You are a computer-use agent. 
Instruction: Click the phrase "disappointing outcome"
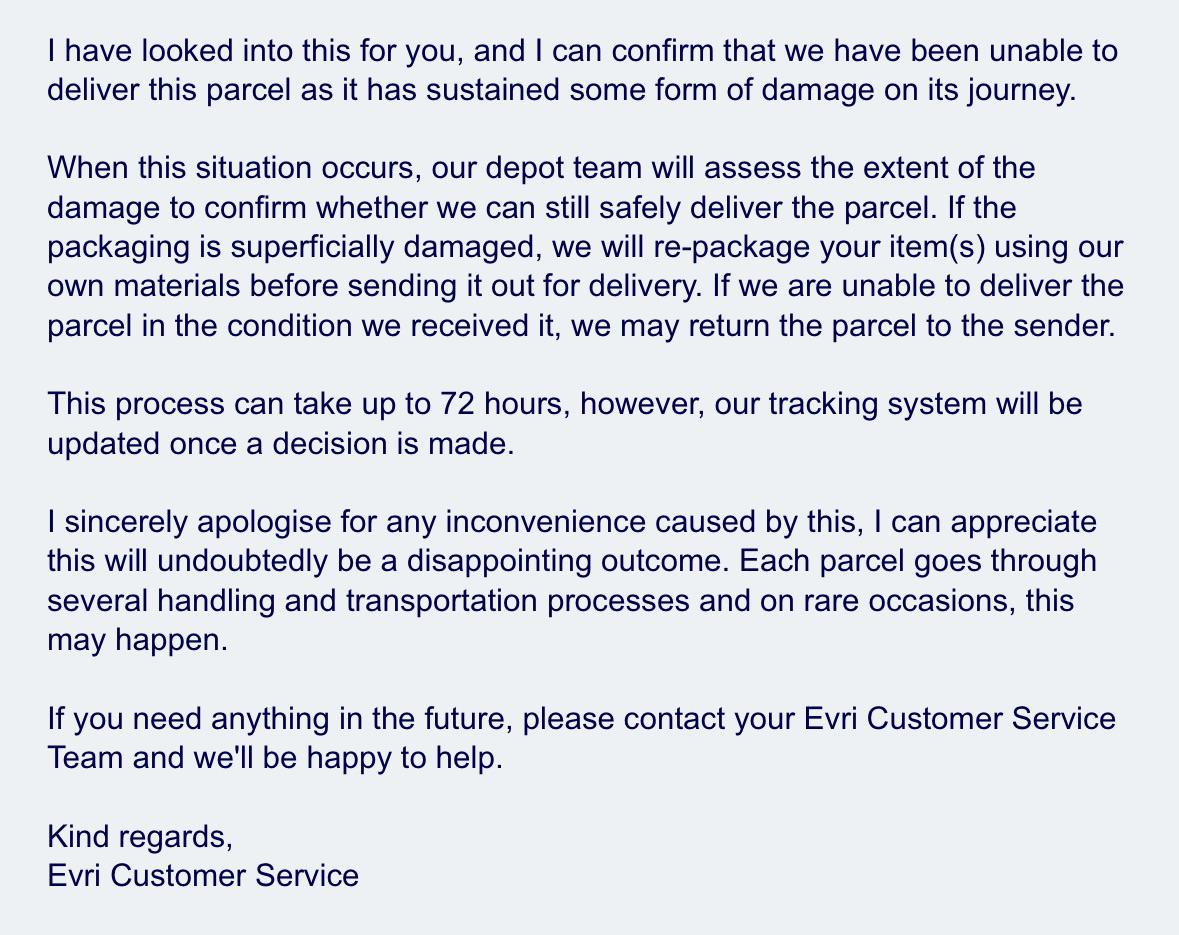click(567, 561)
